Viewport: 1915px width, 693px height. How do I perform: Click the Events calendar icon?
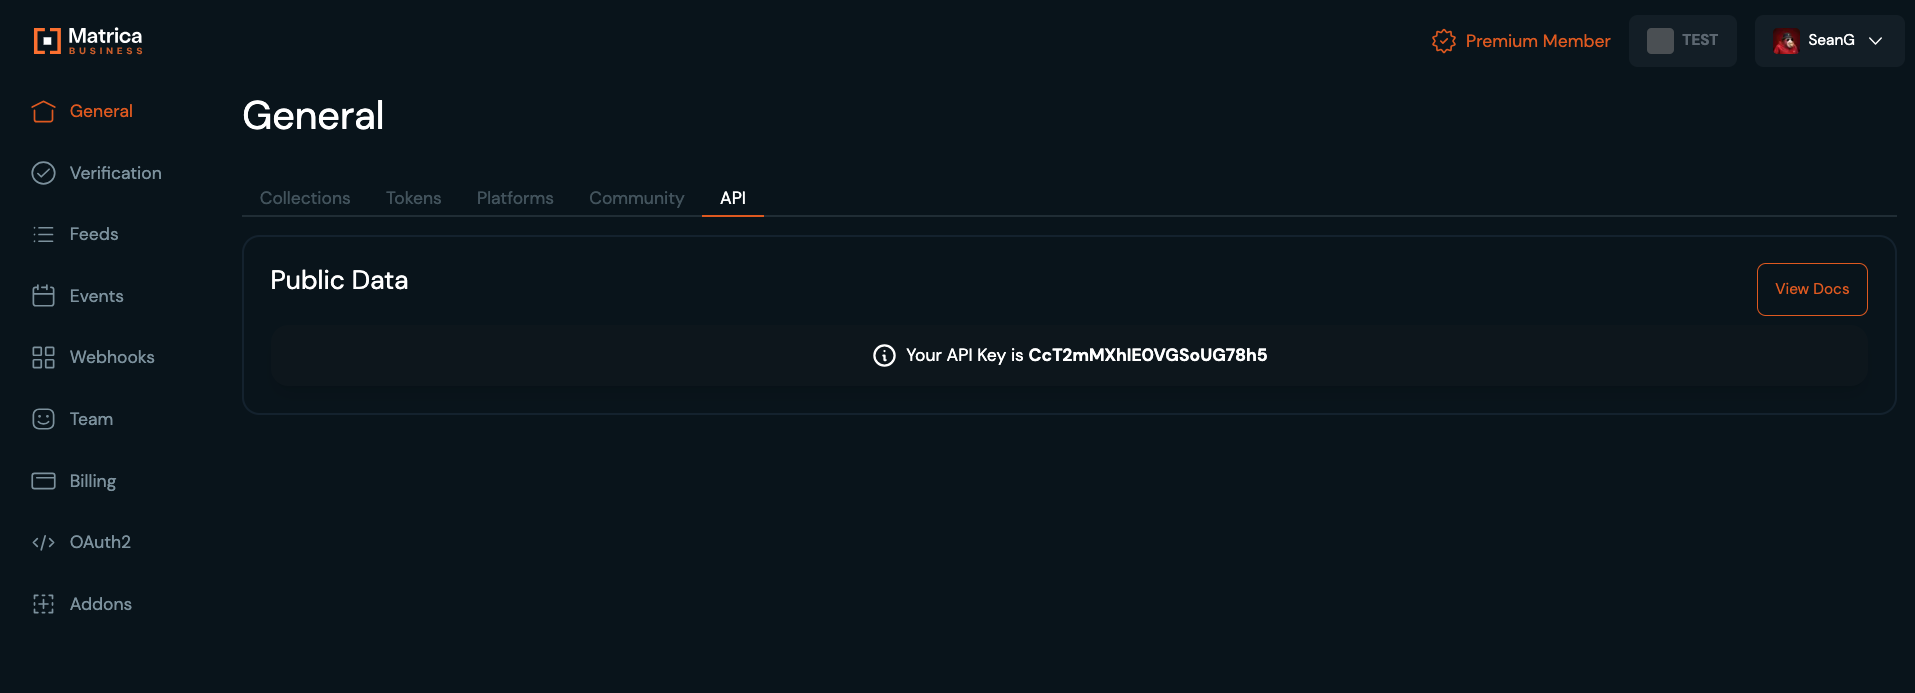[43, 296]
